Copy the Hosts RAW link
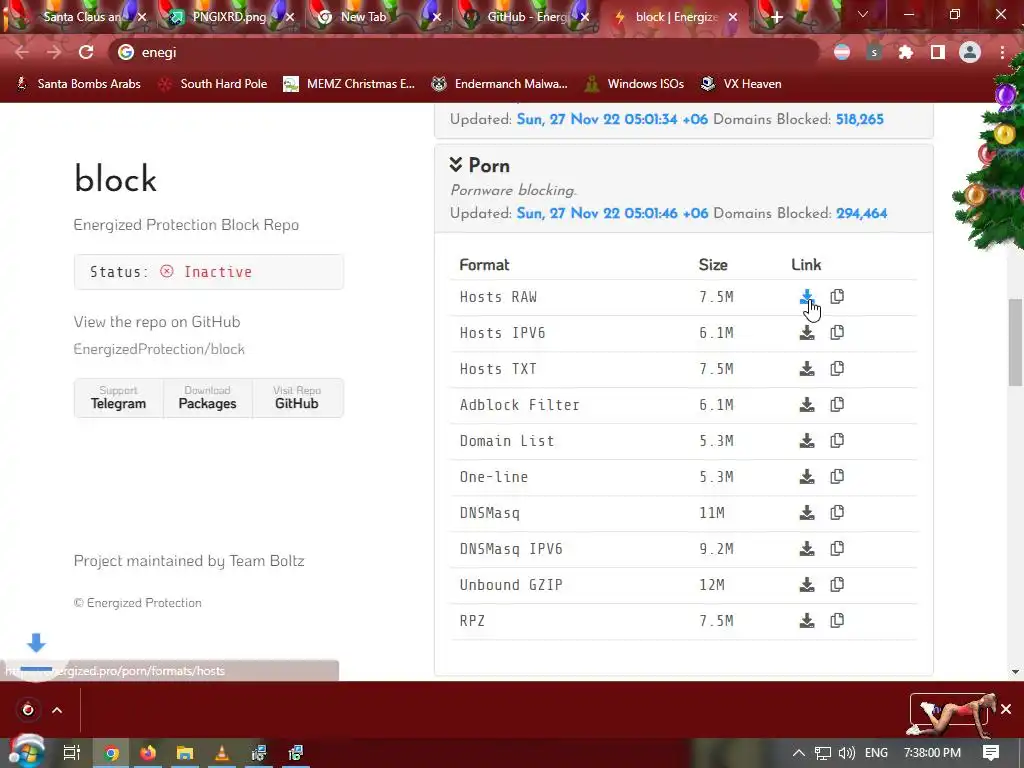Viewport: 1024px width, 768px height. pyautogui.click(x=837, y=296)
